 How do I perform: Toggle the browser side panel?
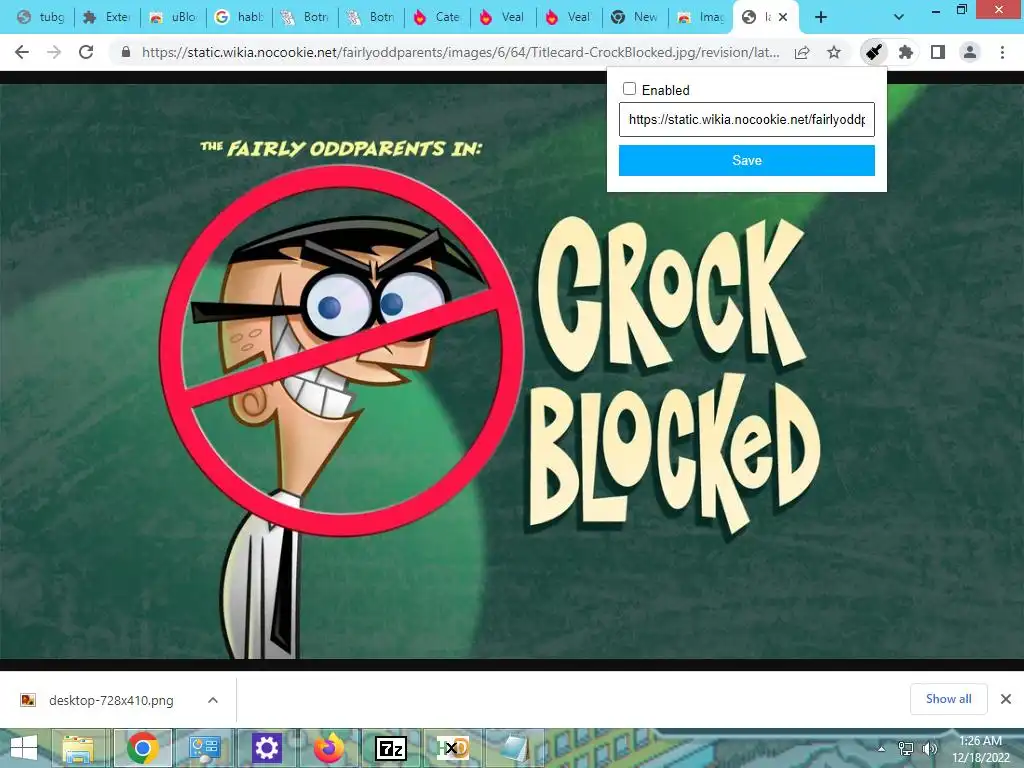[938, 52]
